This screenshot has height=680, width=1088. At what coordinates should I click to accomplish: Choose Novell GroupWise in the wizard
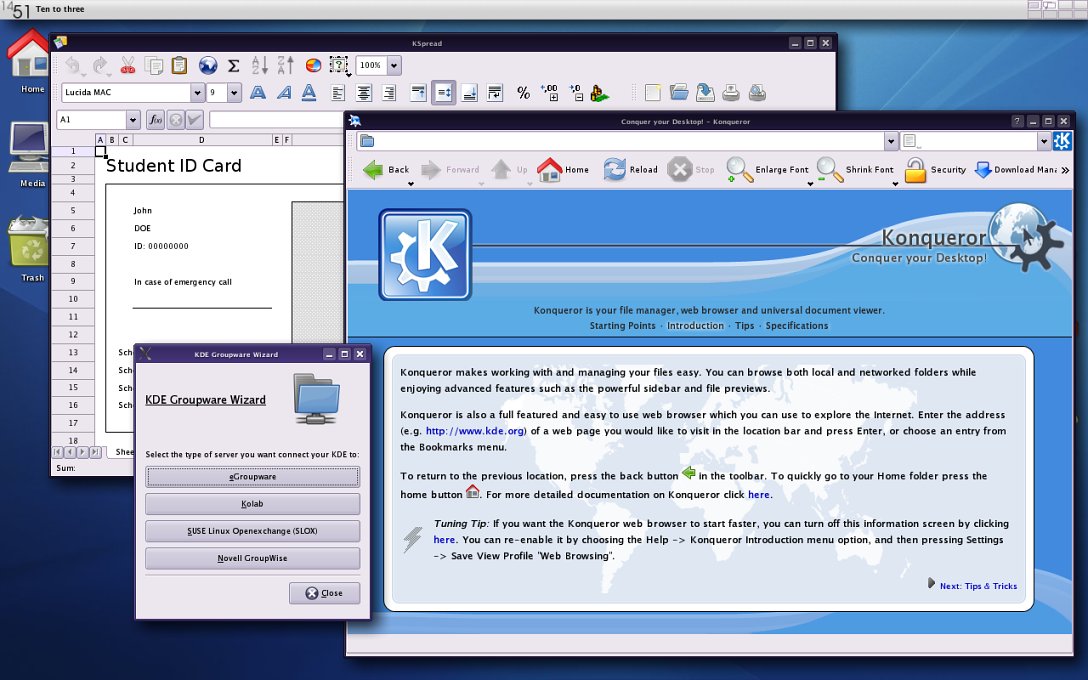pos(253,558)
